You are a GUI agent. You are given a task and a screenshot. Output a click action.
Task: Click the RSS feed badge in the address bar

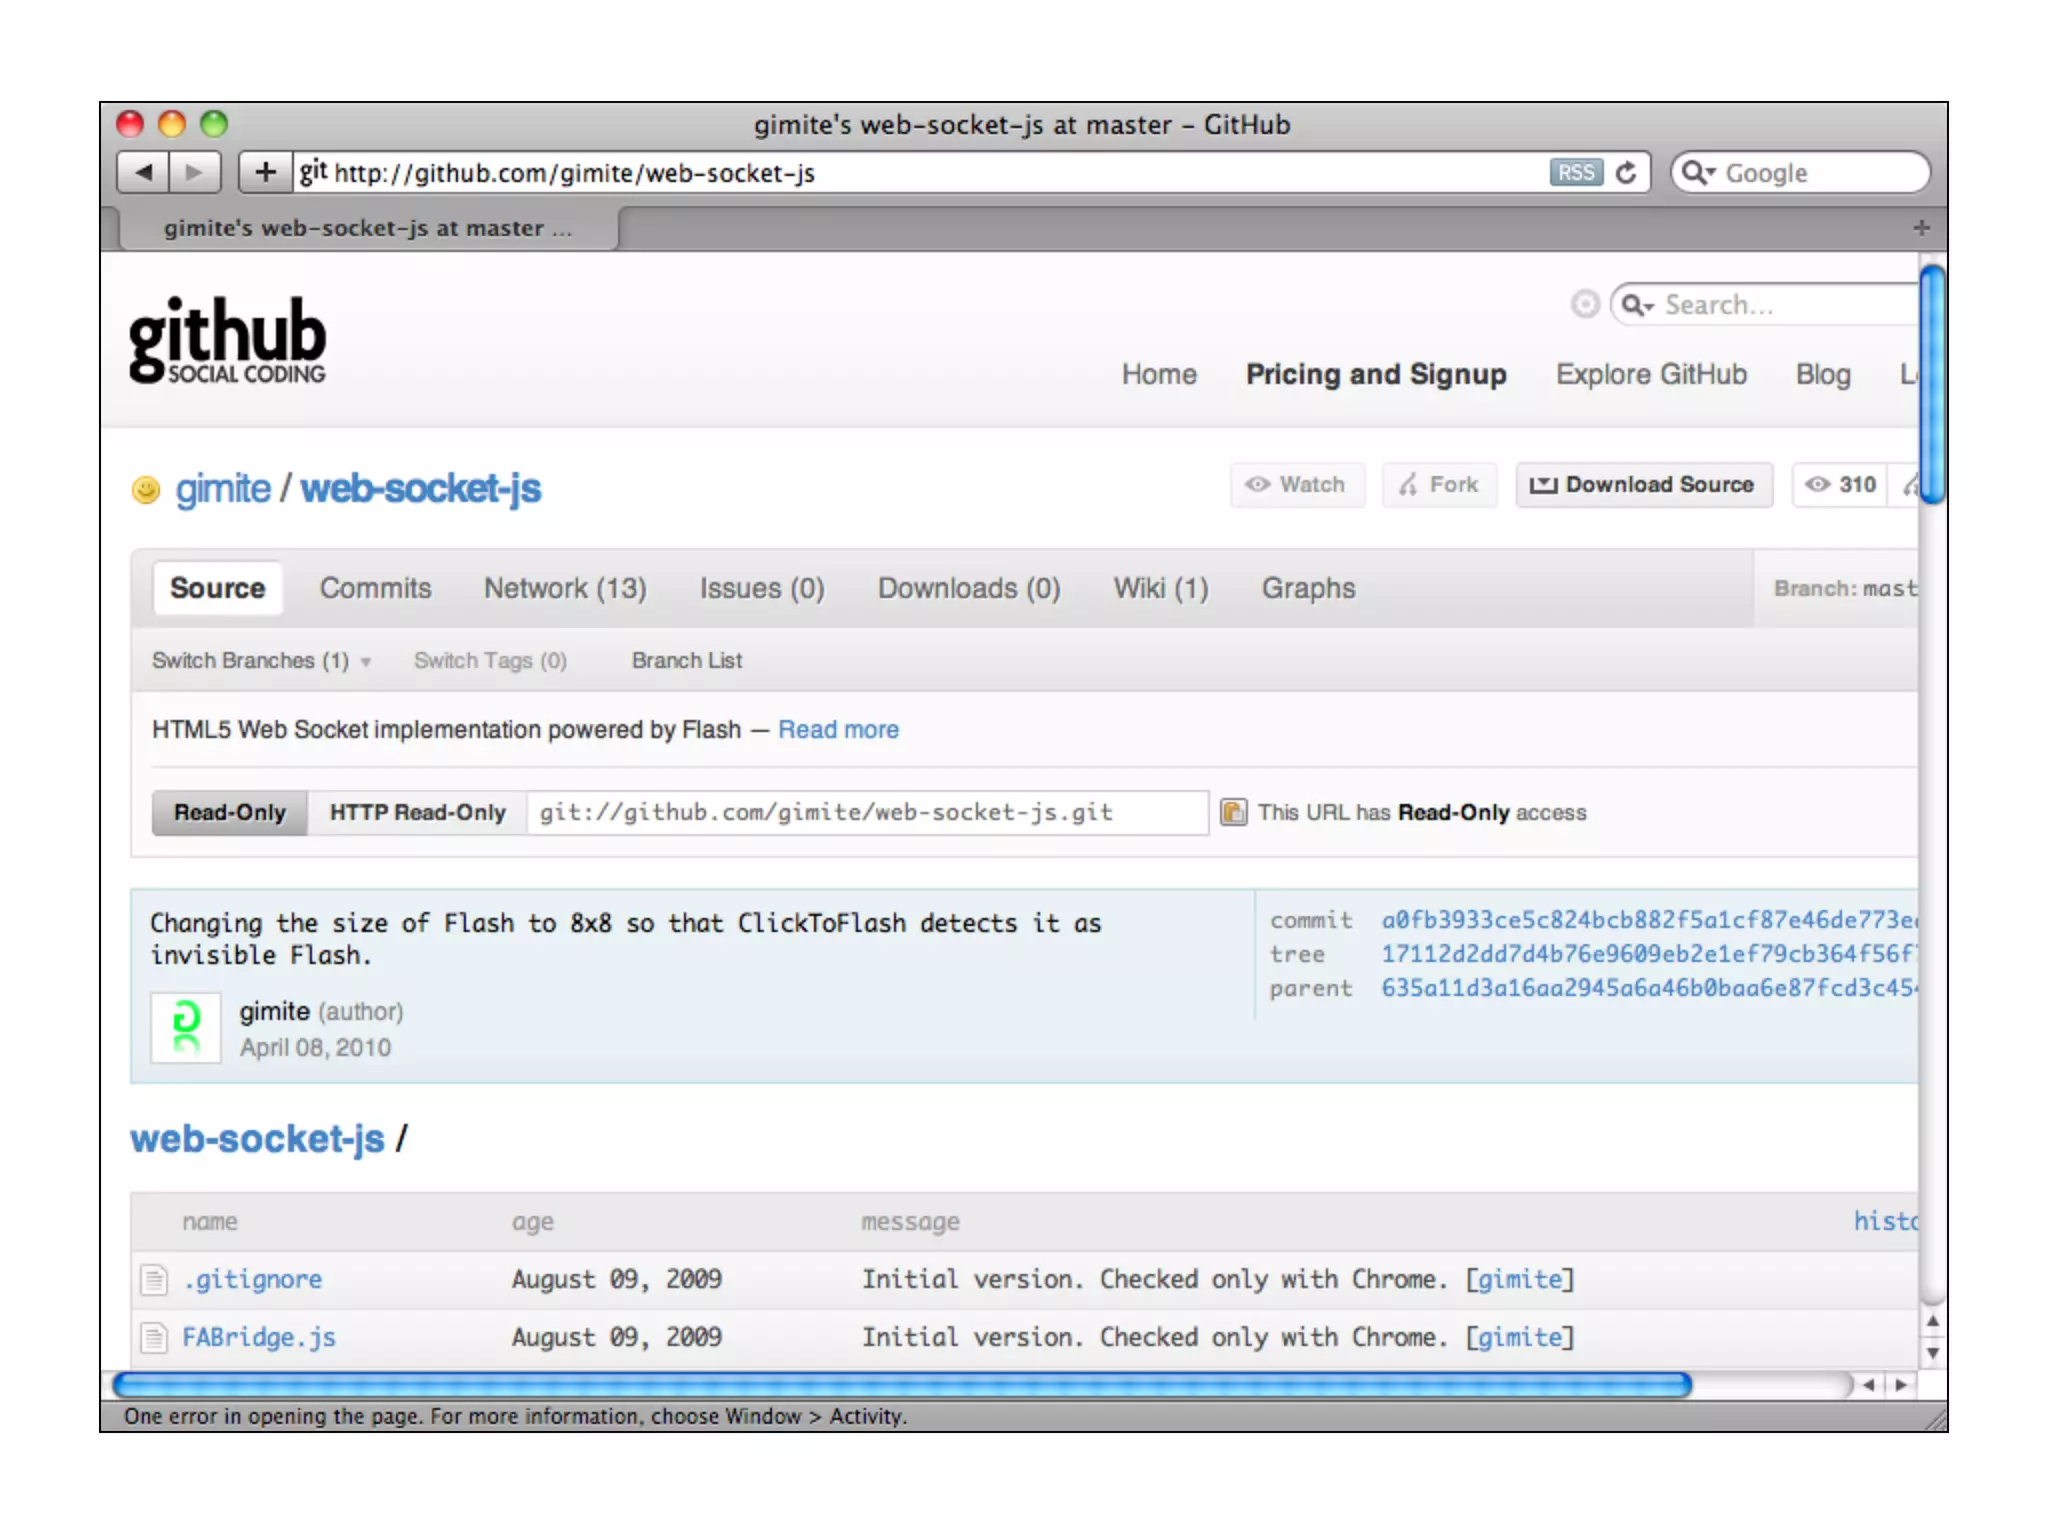pyautogui.click(x=1575, y=172)
